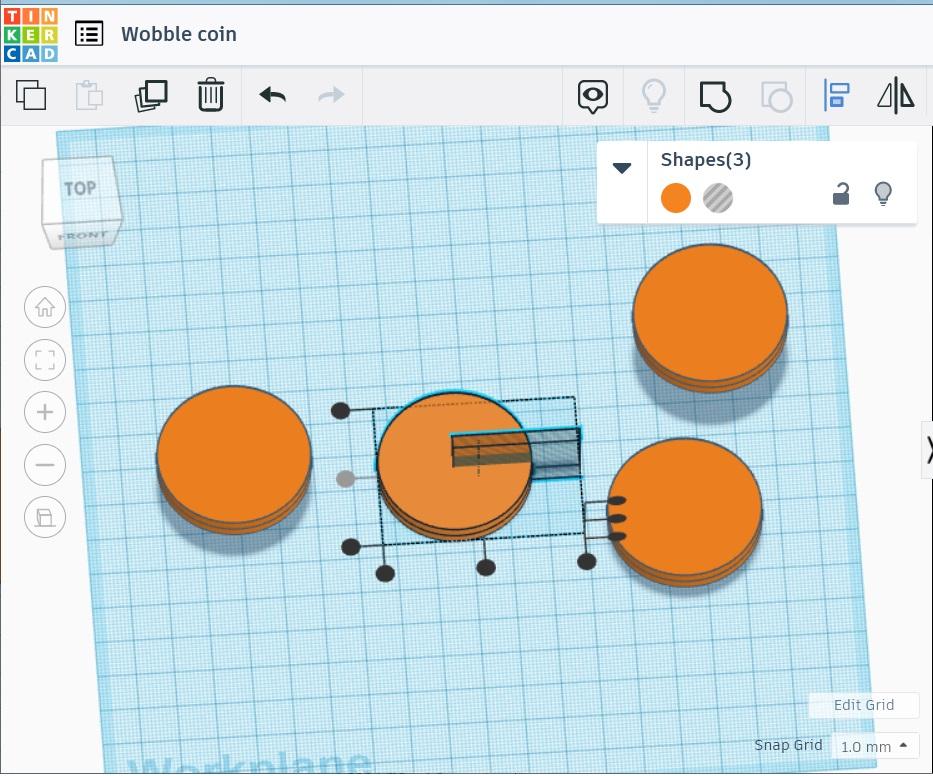Click the TOP face of view cube
This screenshot has height=776, width=933.
point(80,189)
